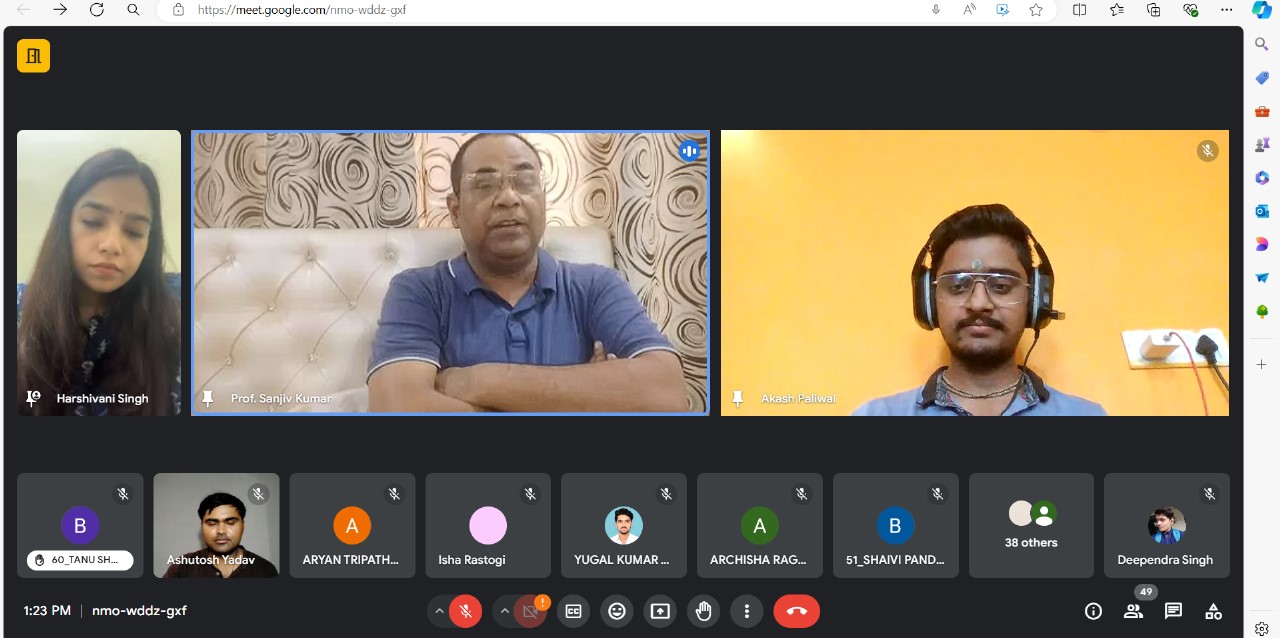1280x638 pixels.
Task: Select Harshivani Singh's video tile
Action: [99, 273]
